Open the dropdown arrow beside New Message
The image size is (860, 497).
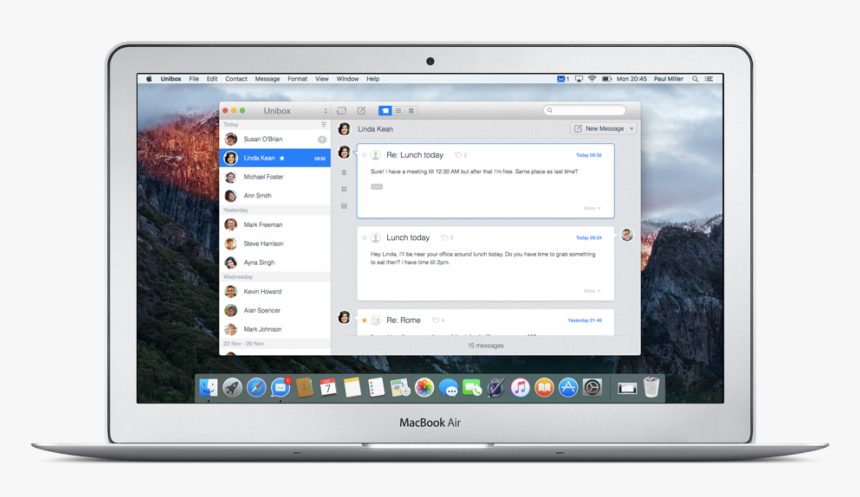tap(632, 128)
